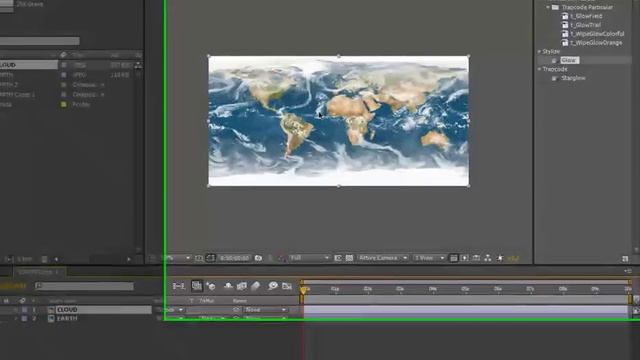Toggle the Region of Interest icon
Screen dimensions: 640x360
point(338,258)
